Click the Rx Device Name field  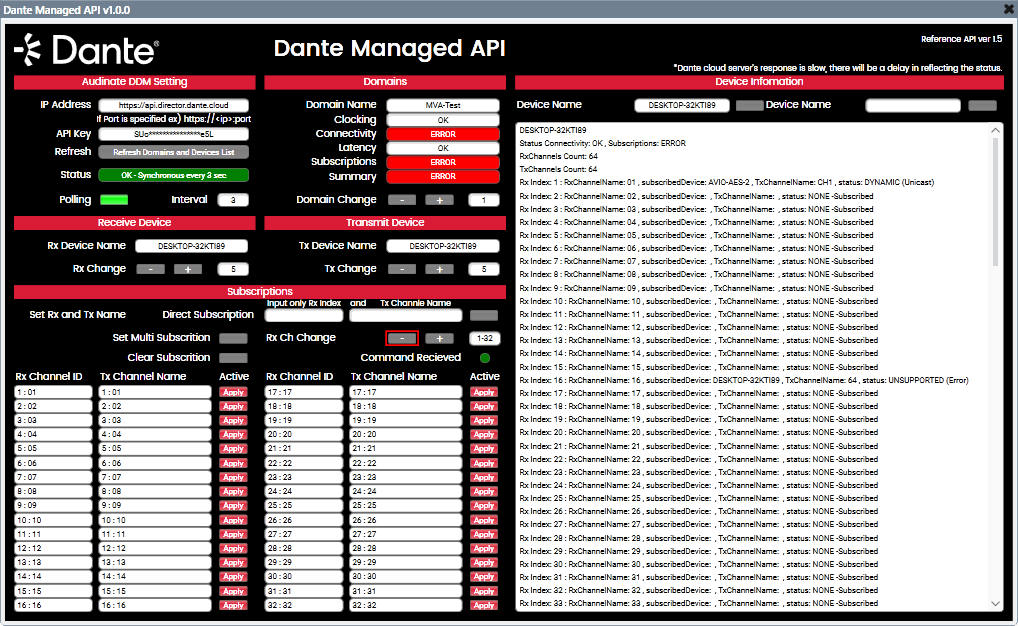tap(192, 246)
